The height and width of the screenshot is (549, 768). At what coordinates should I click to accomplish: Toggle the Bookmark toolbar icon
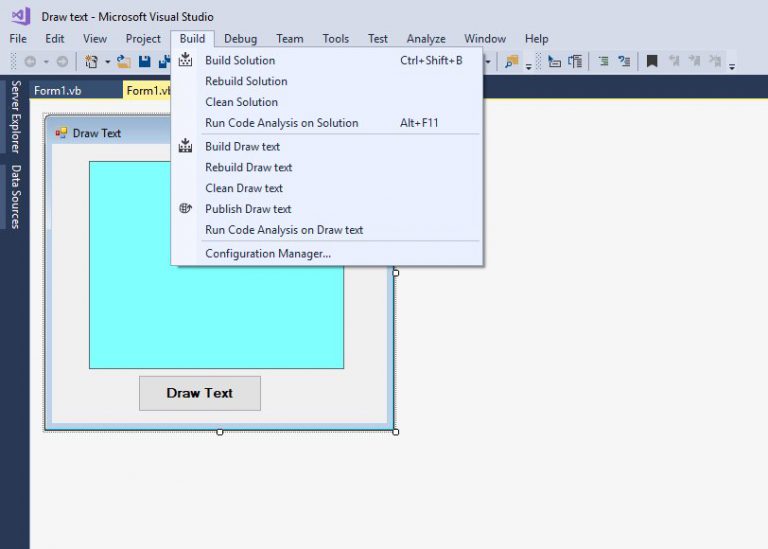point(652,62)
